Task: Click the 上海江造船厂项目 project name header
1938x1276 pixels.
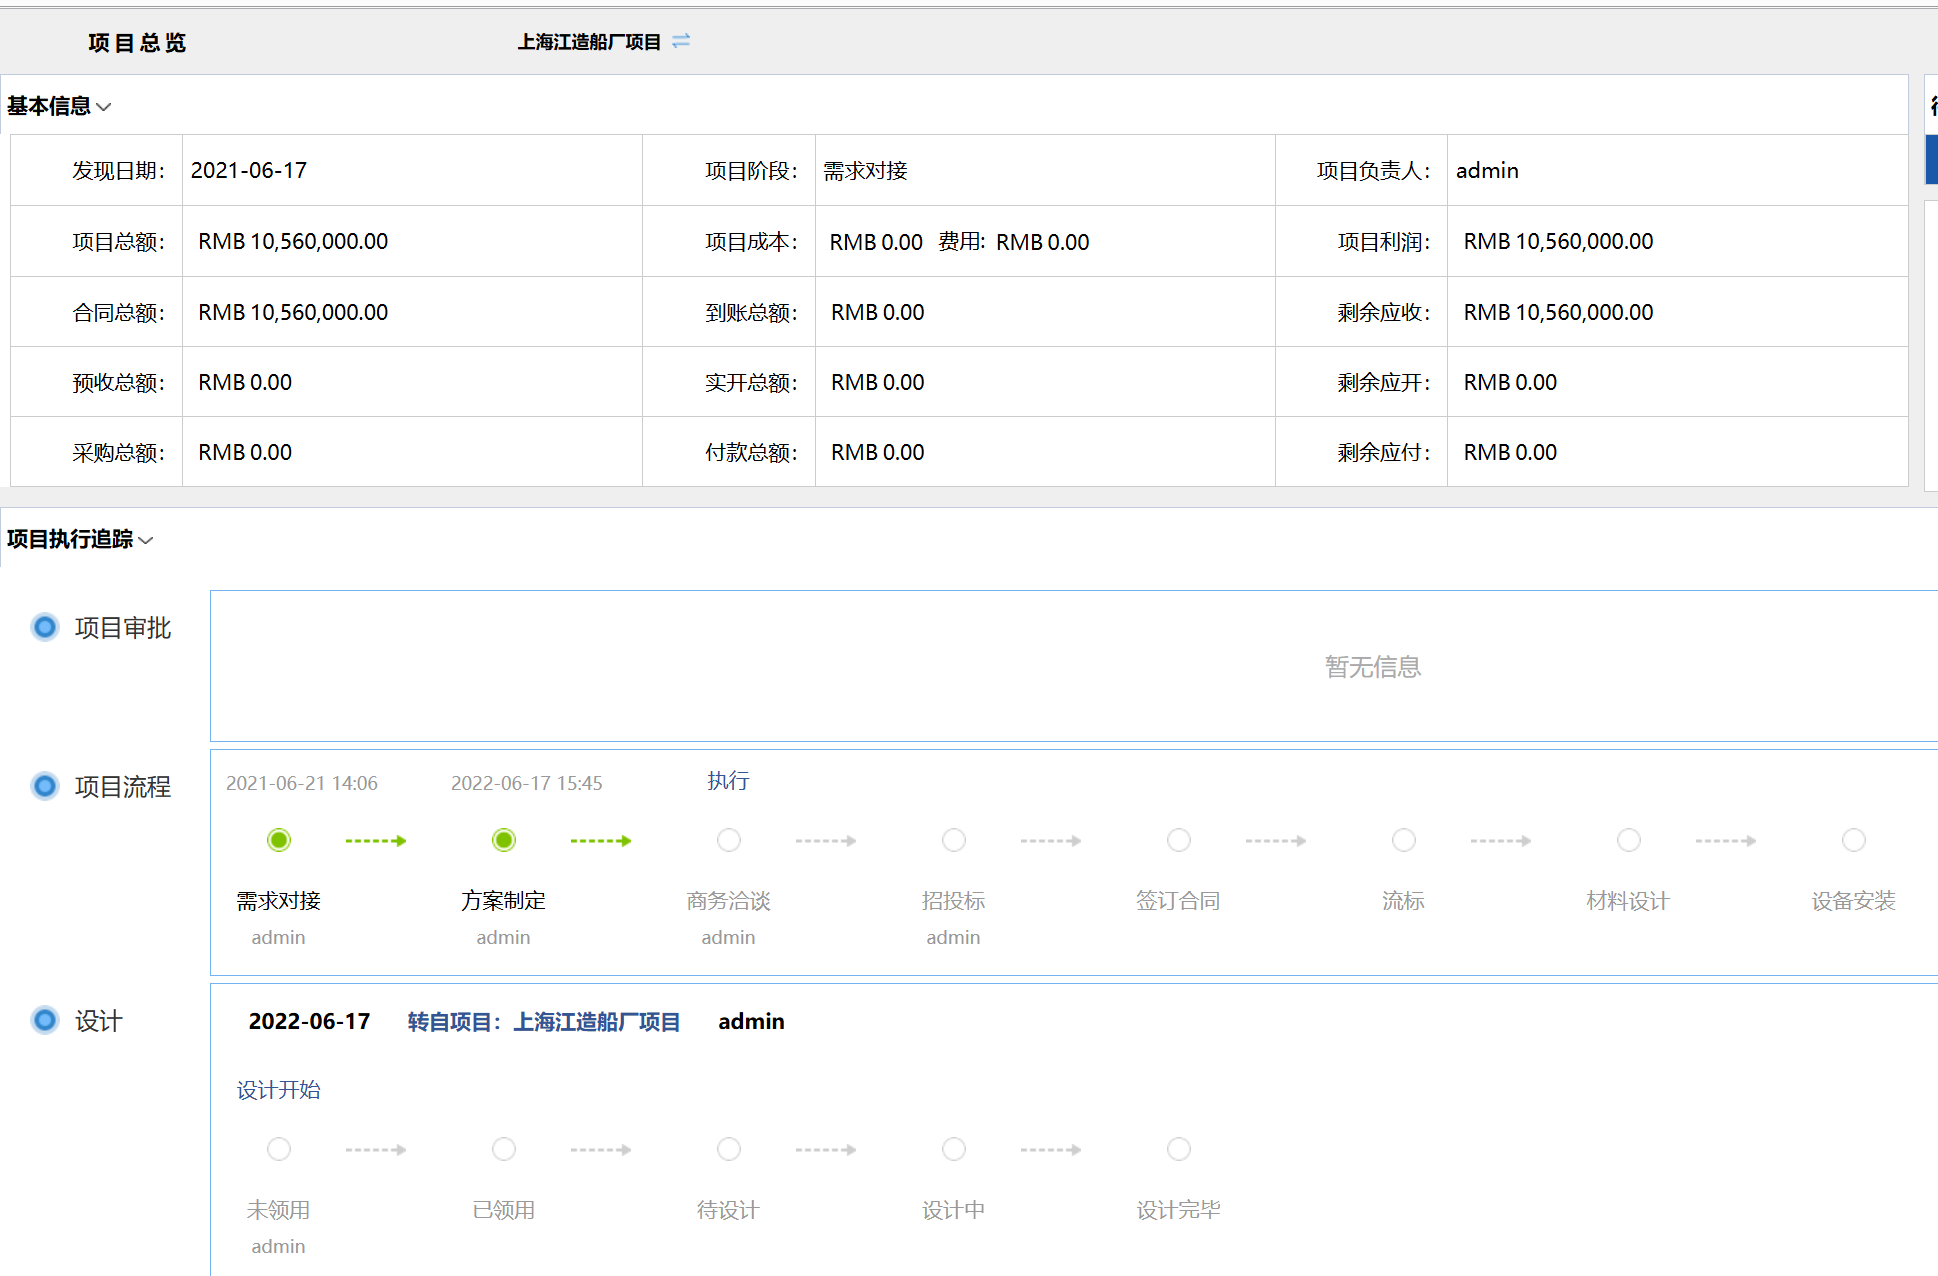Action: pyautogui.click(x=589, y=42)
